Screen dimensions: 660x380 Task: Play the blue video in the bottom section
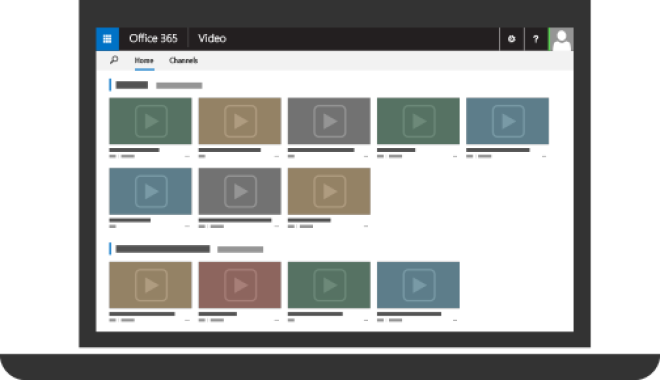[x=418, y=285]
